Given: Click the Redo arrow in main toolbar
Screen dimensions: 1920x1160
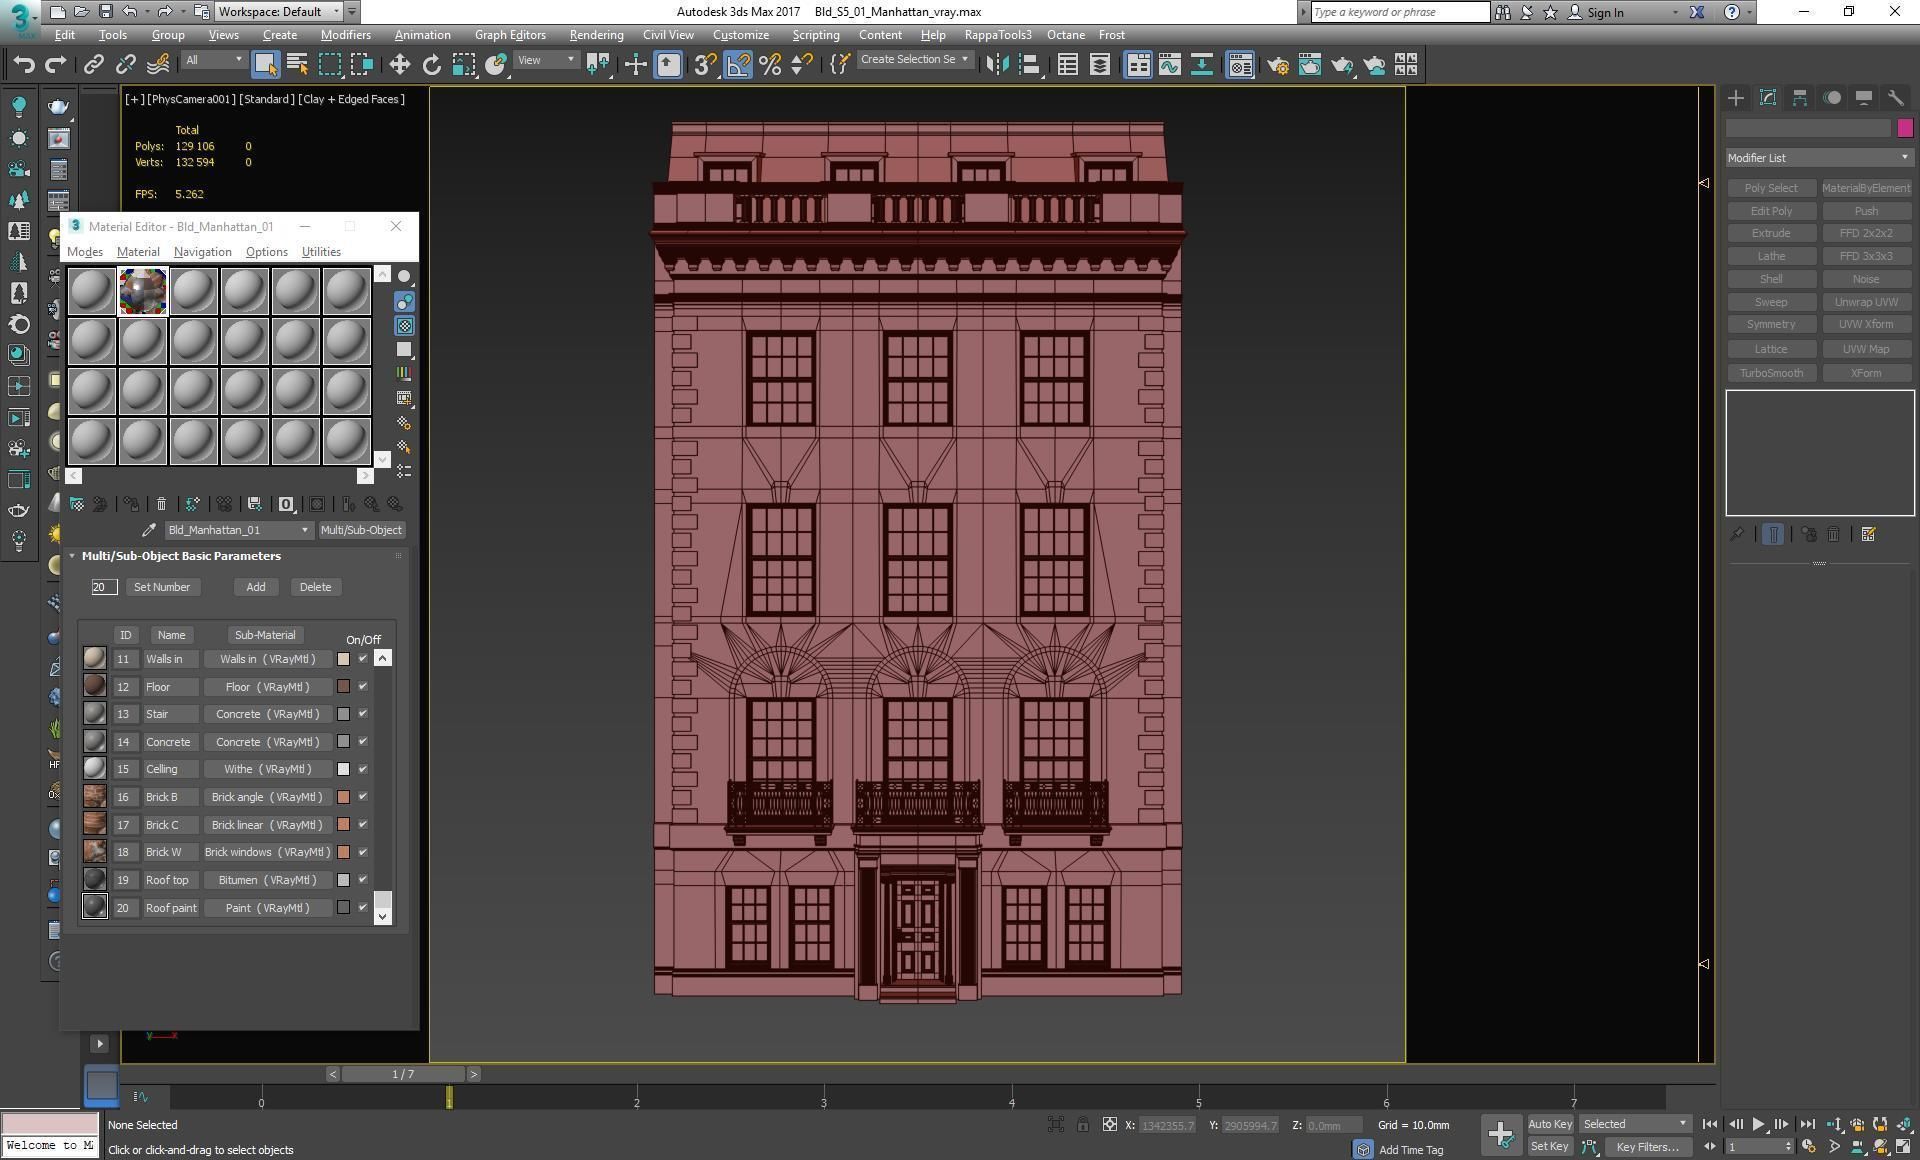Looking at the screenshot, I should [56, 65].
